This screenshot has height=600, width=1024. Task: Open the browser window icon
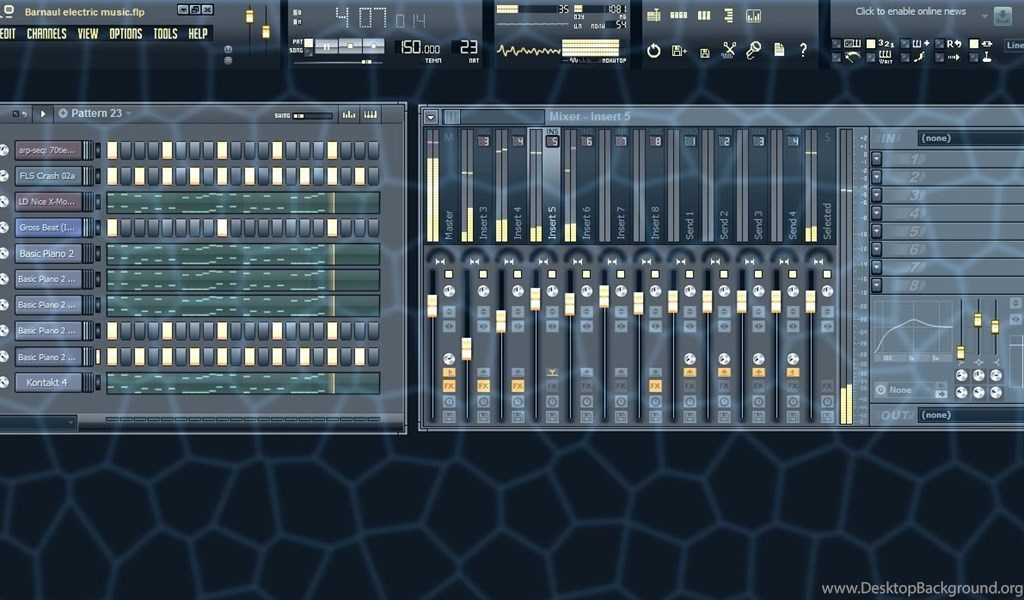[x=729, y=16]
